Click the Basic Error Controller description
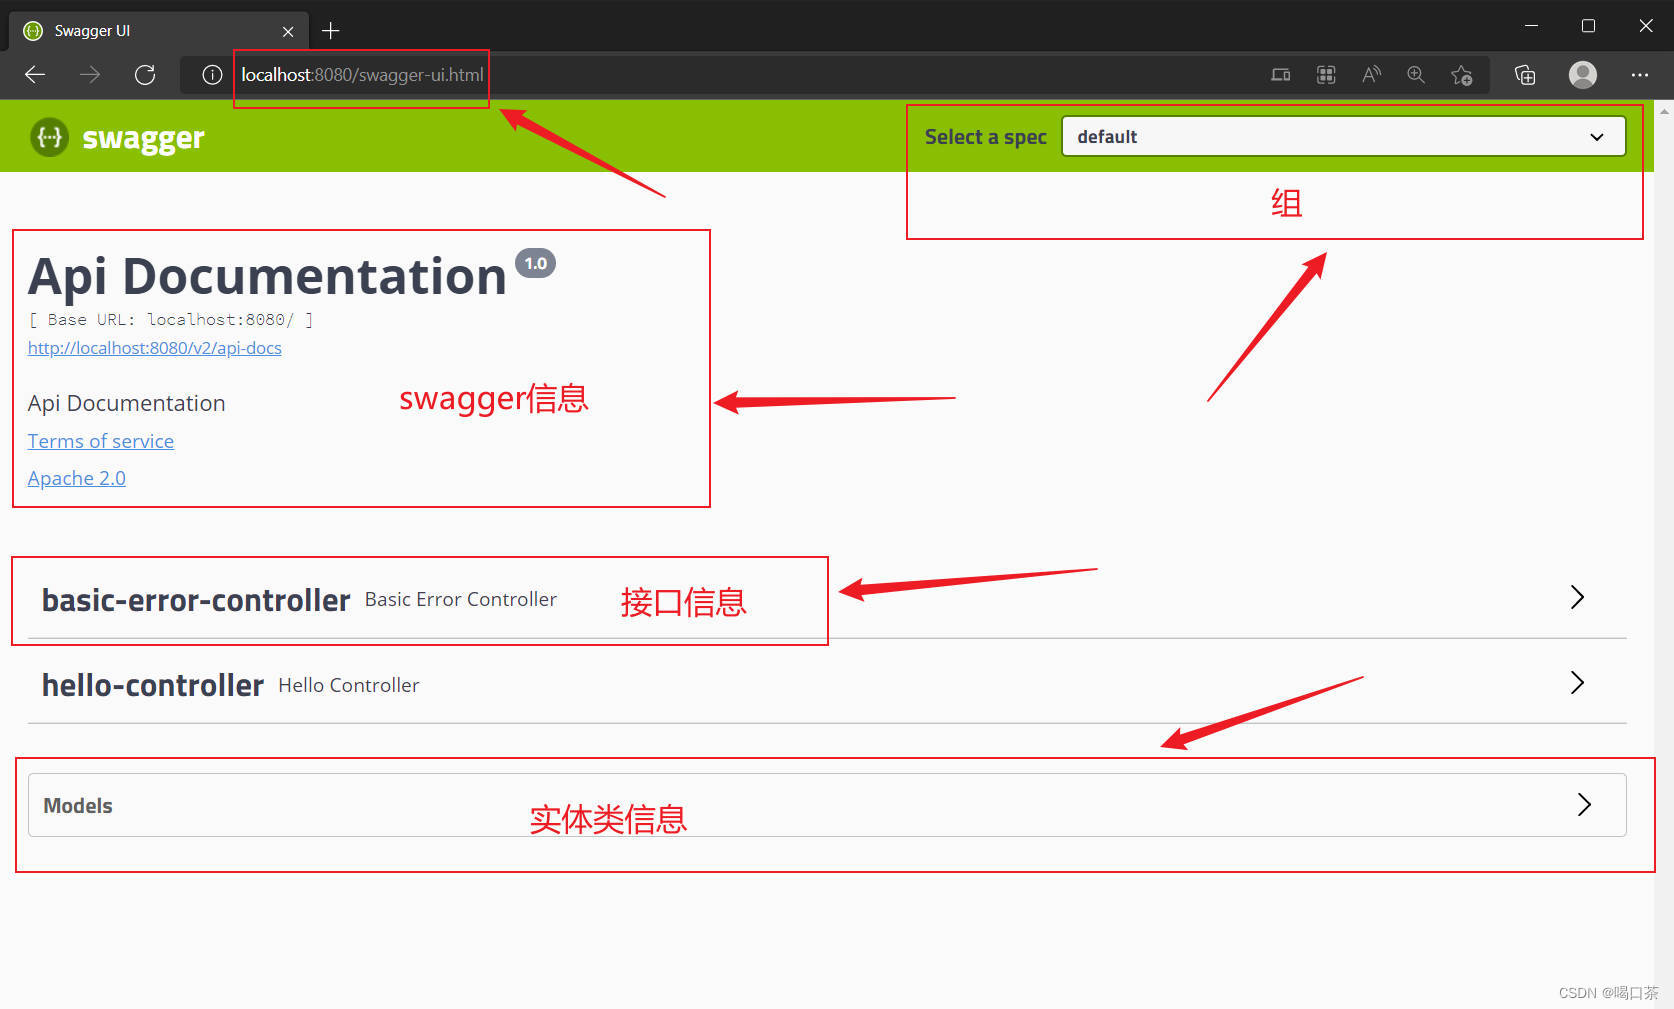The width and height of the screenshot is (1674, 1009). [x=461, y=599]
